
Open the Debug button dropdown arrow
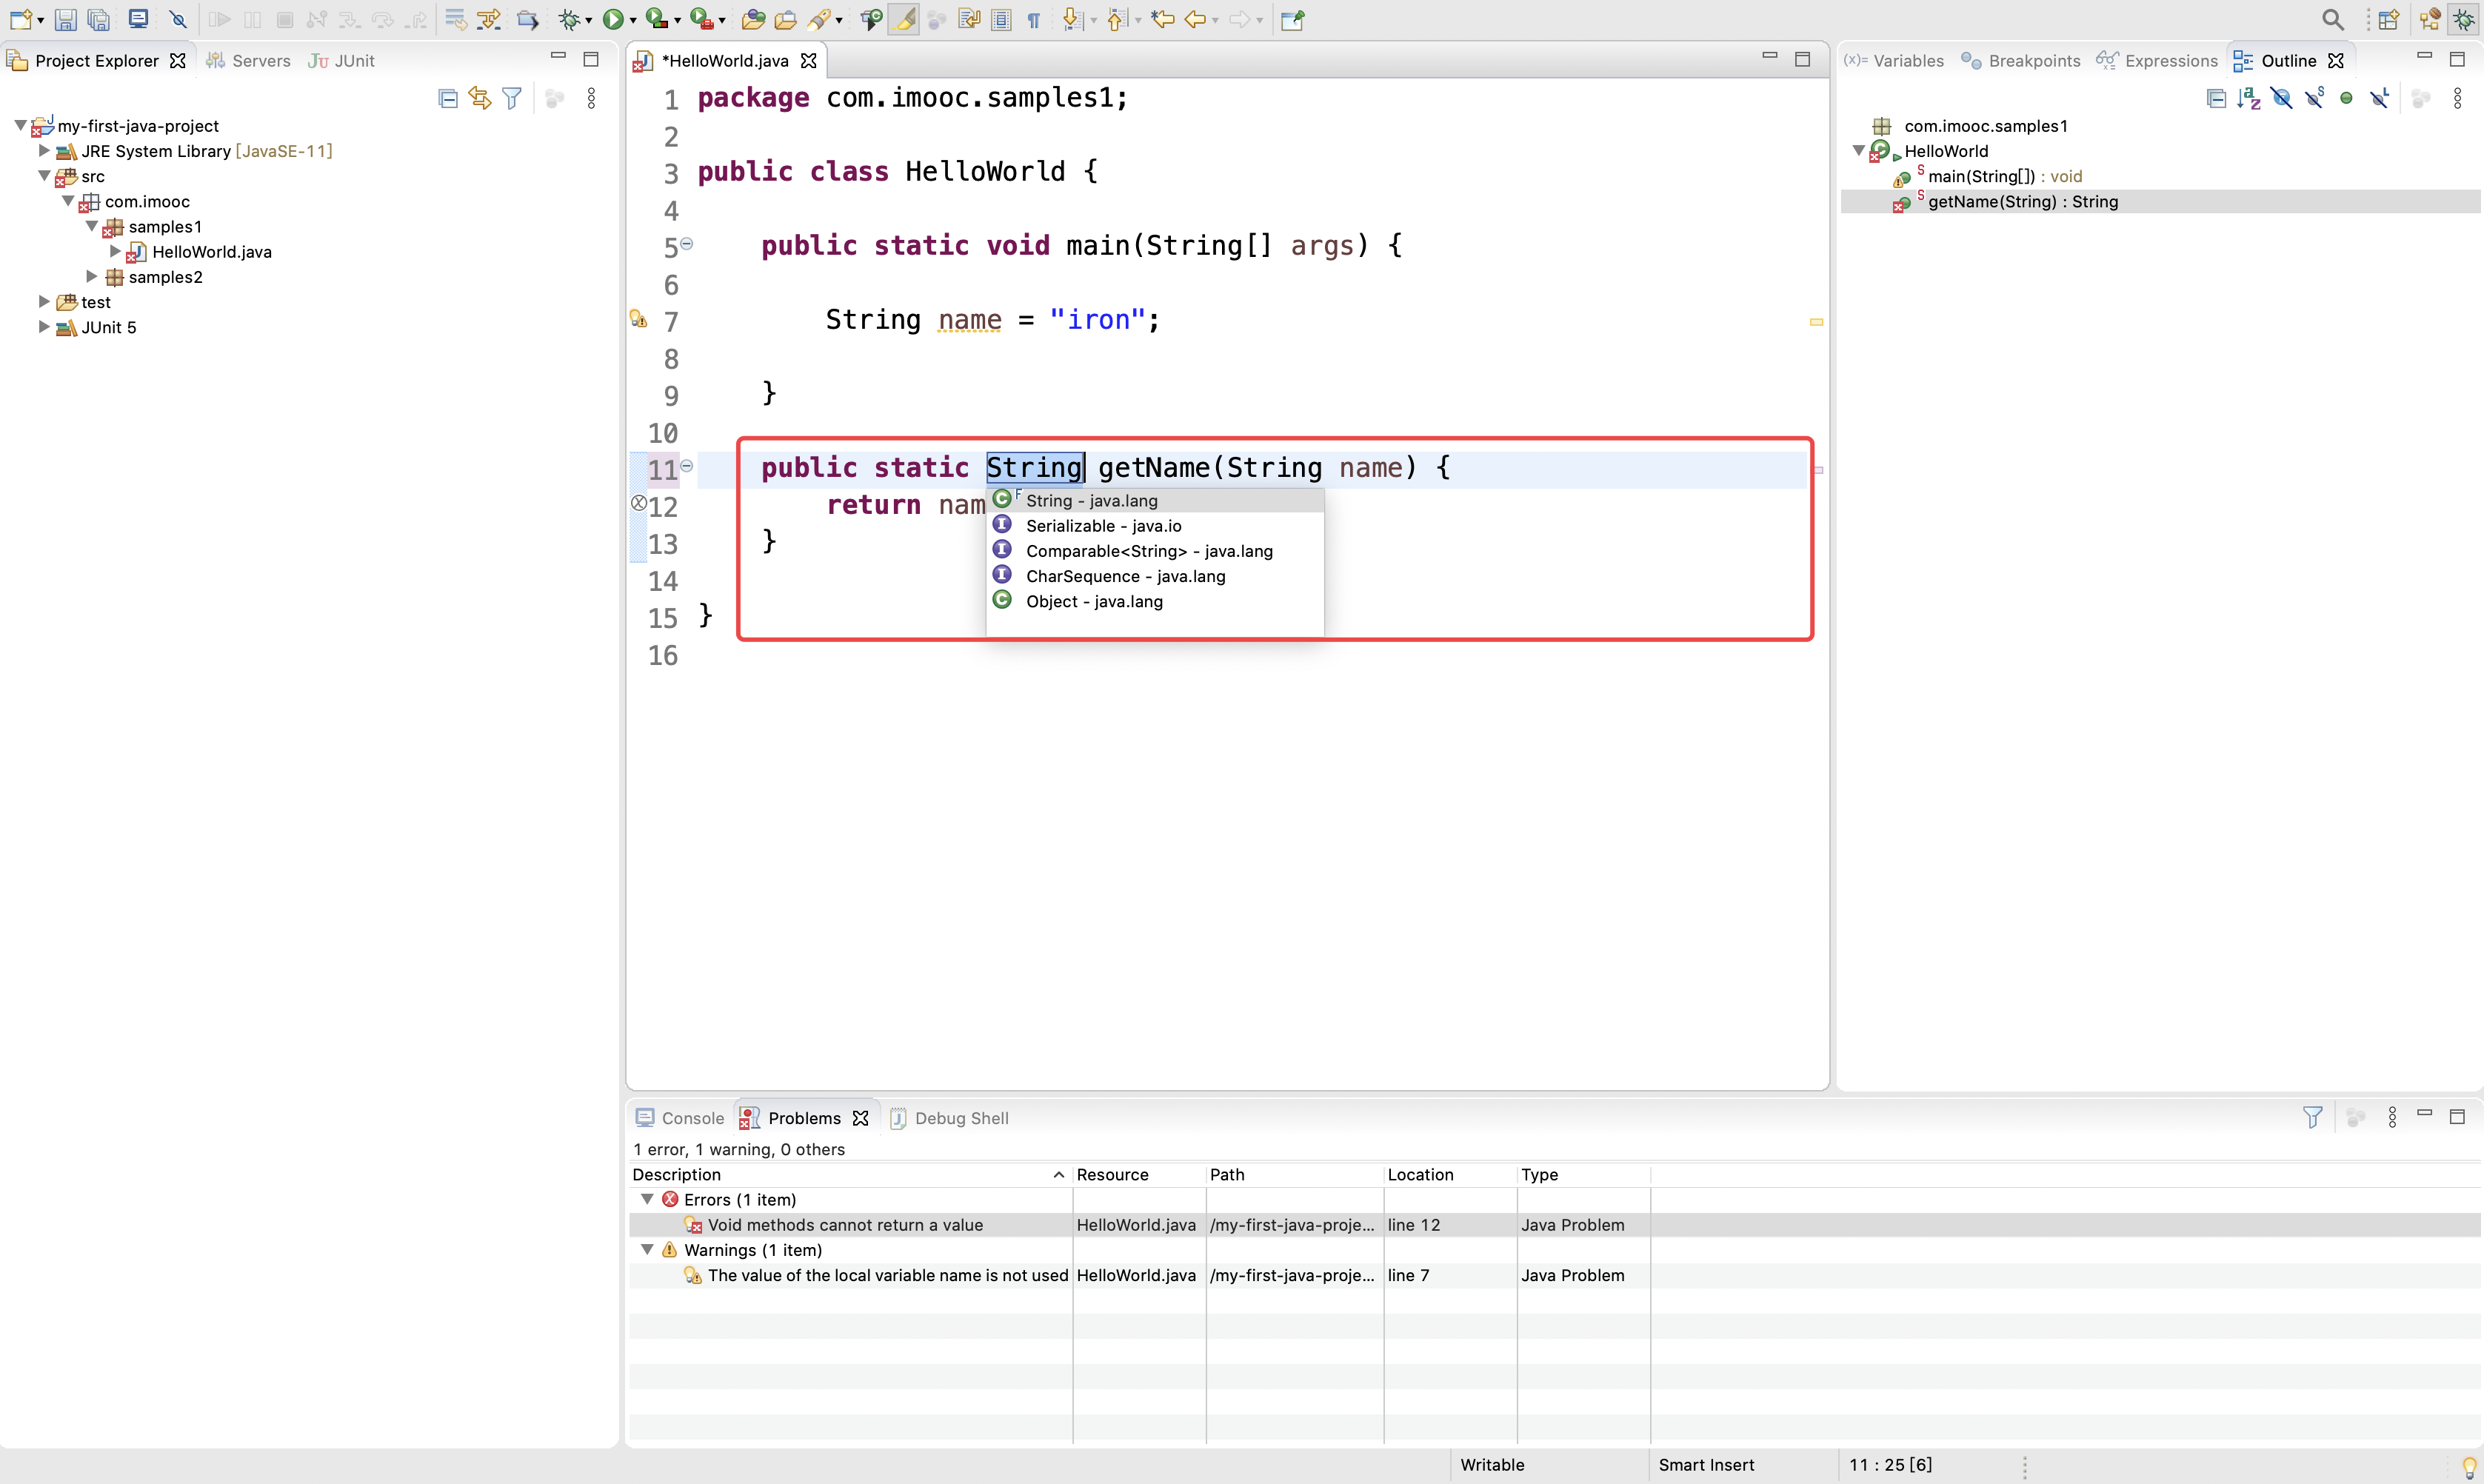588,20
